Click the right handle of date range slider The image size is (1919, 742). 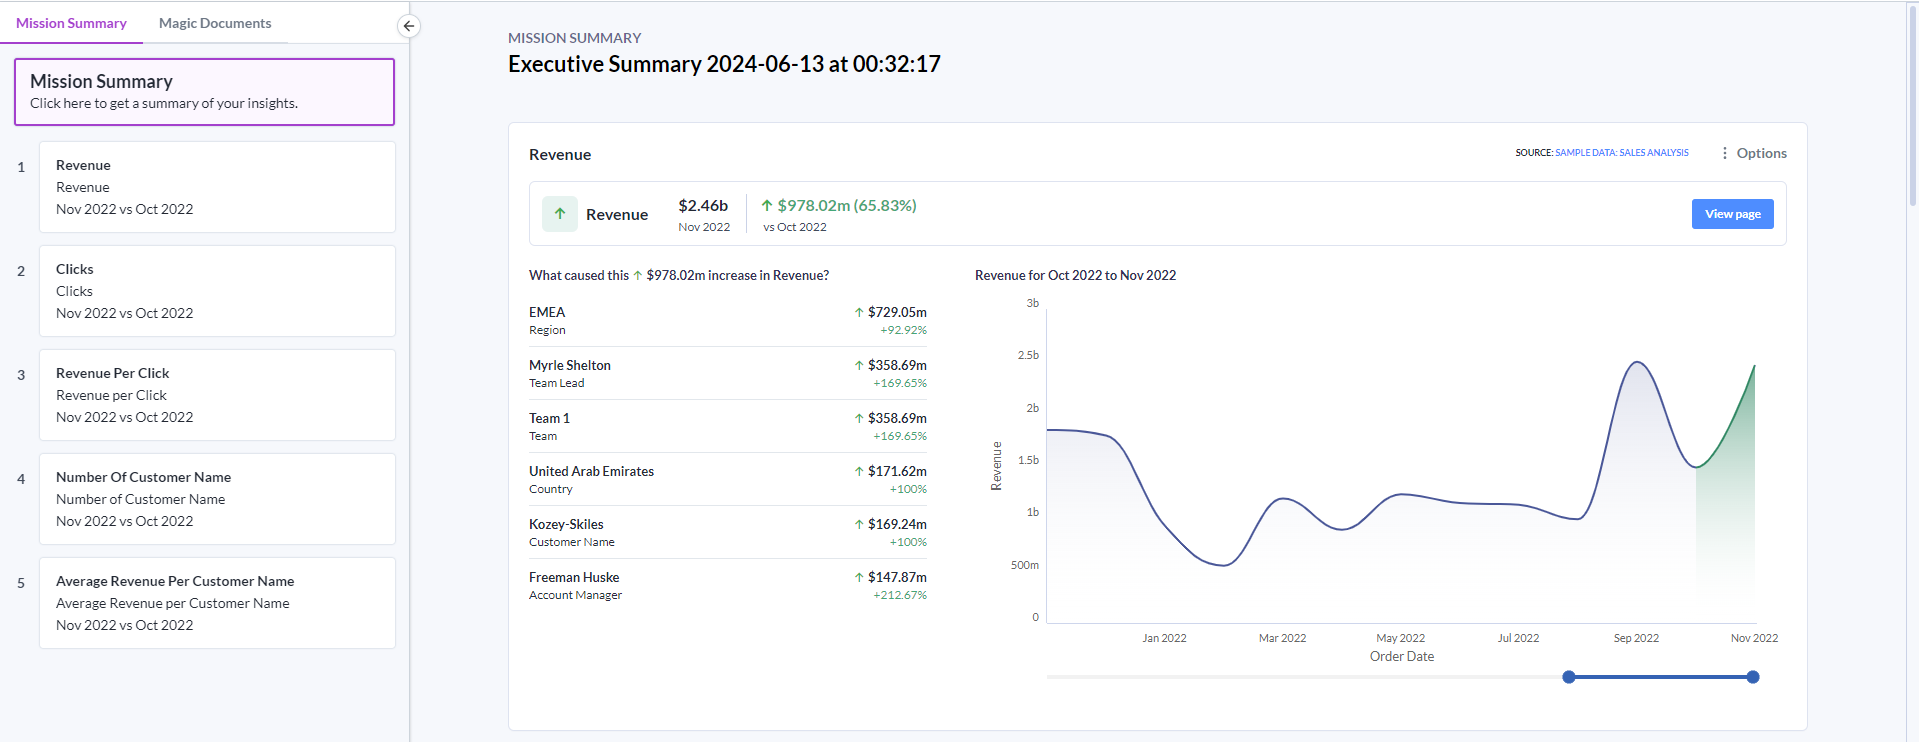(x=1753, y=677)
